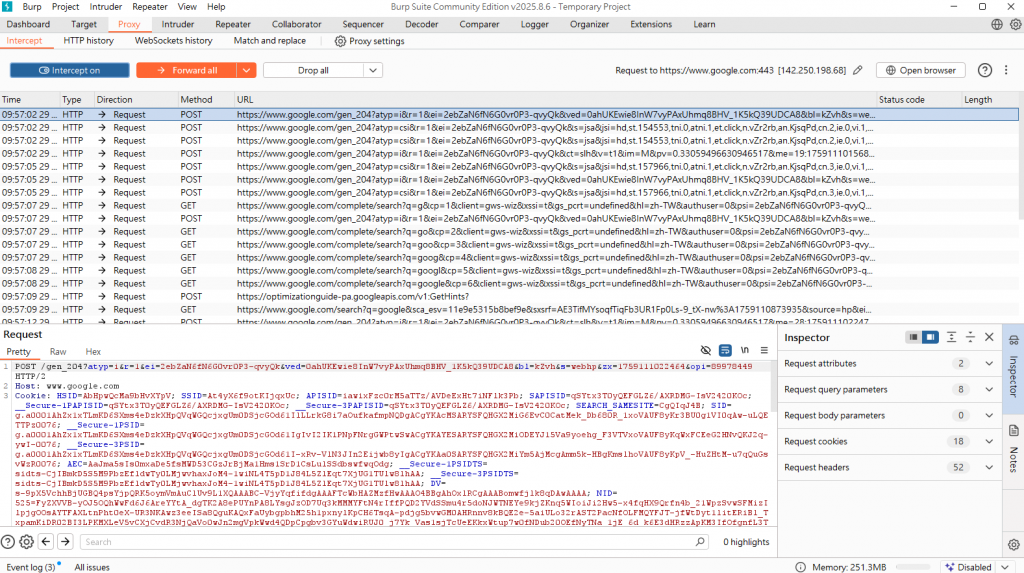Screen dimensions: 1024x573
Task: Open the globe icon in top bar
Action: 997,24
